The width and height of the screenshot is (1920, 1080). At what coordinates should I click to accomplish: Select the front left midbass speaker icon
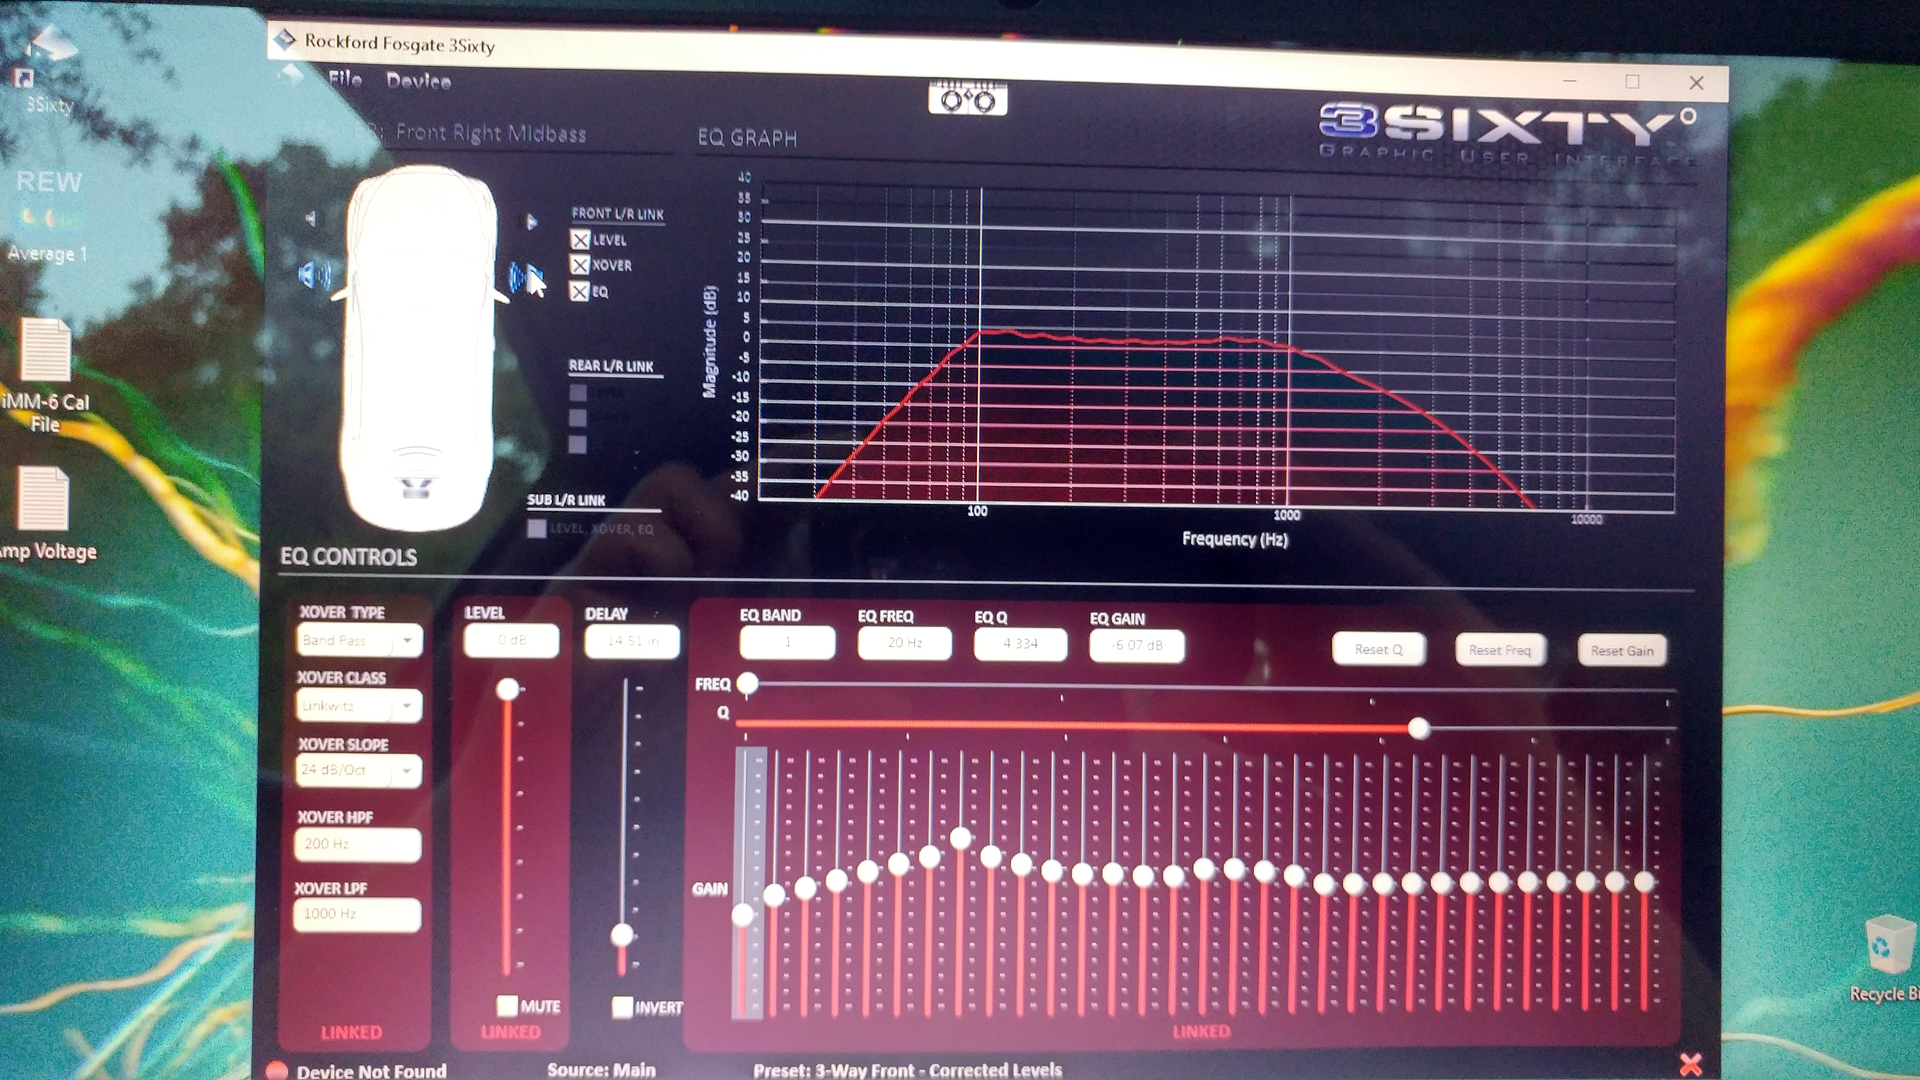314,274
